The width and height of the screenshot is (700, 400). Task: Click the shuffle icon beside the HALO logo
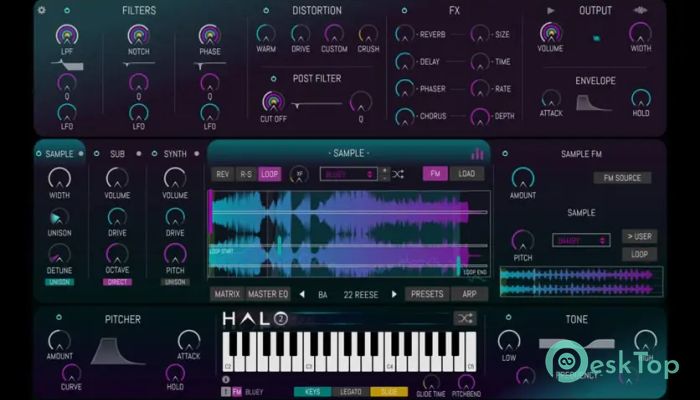[464, 318]
